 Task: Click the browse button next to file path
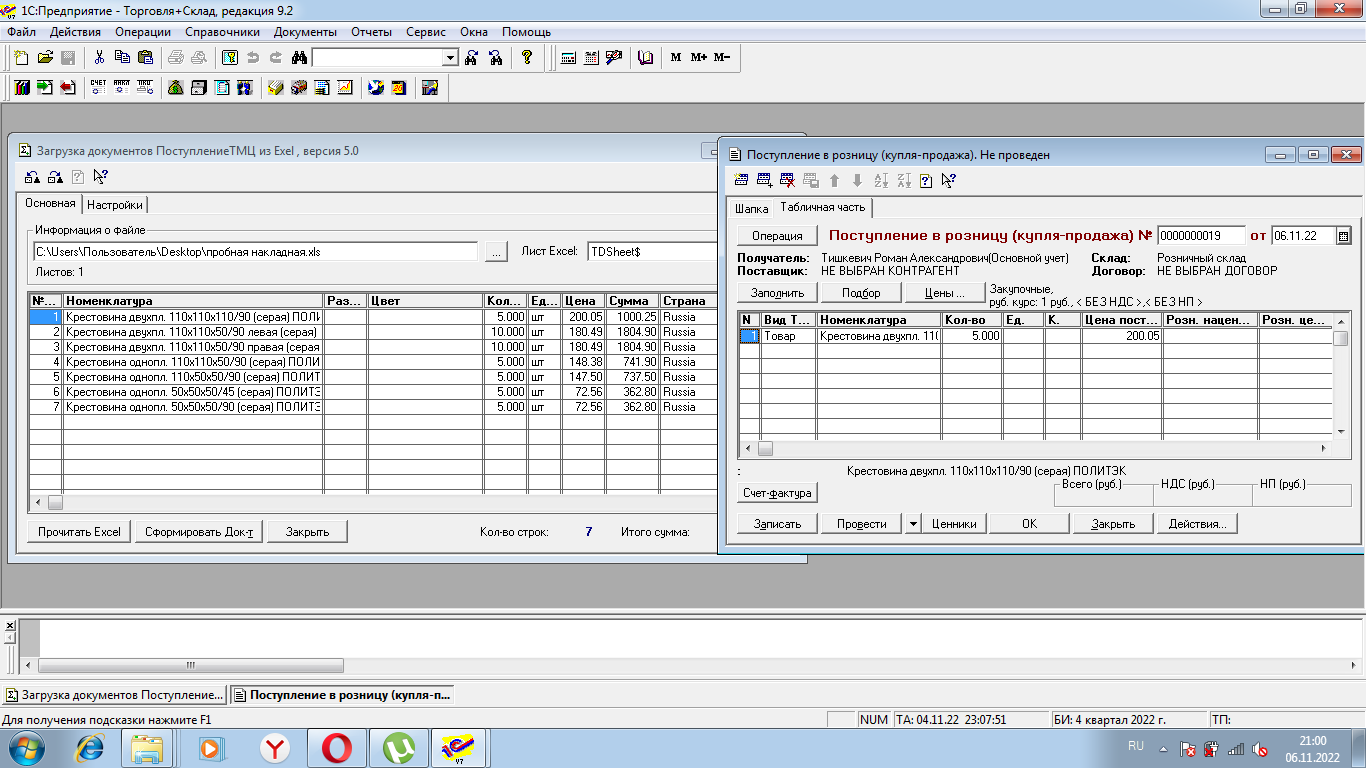[497, 252]
